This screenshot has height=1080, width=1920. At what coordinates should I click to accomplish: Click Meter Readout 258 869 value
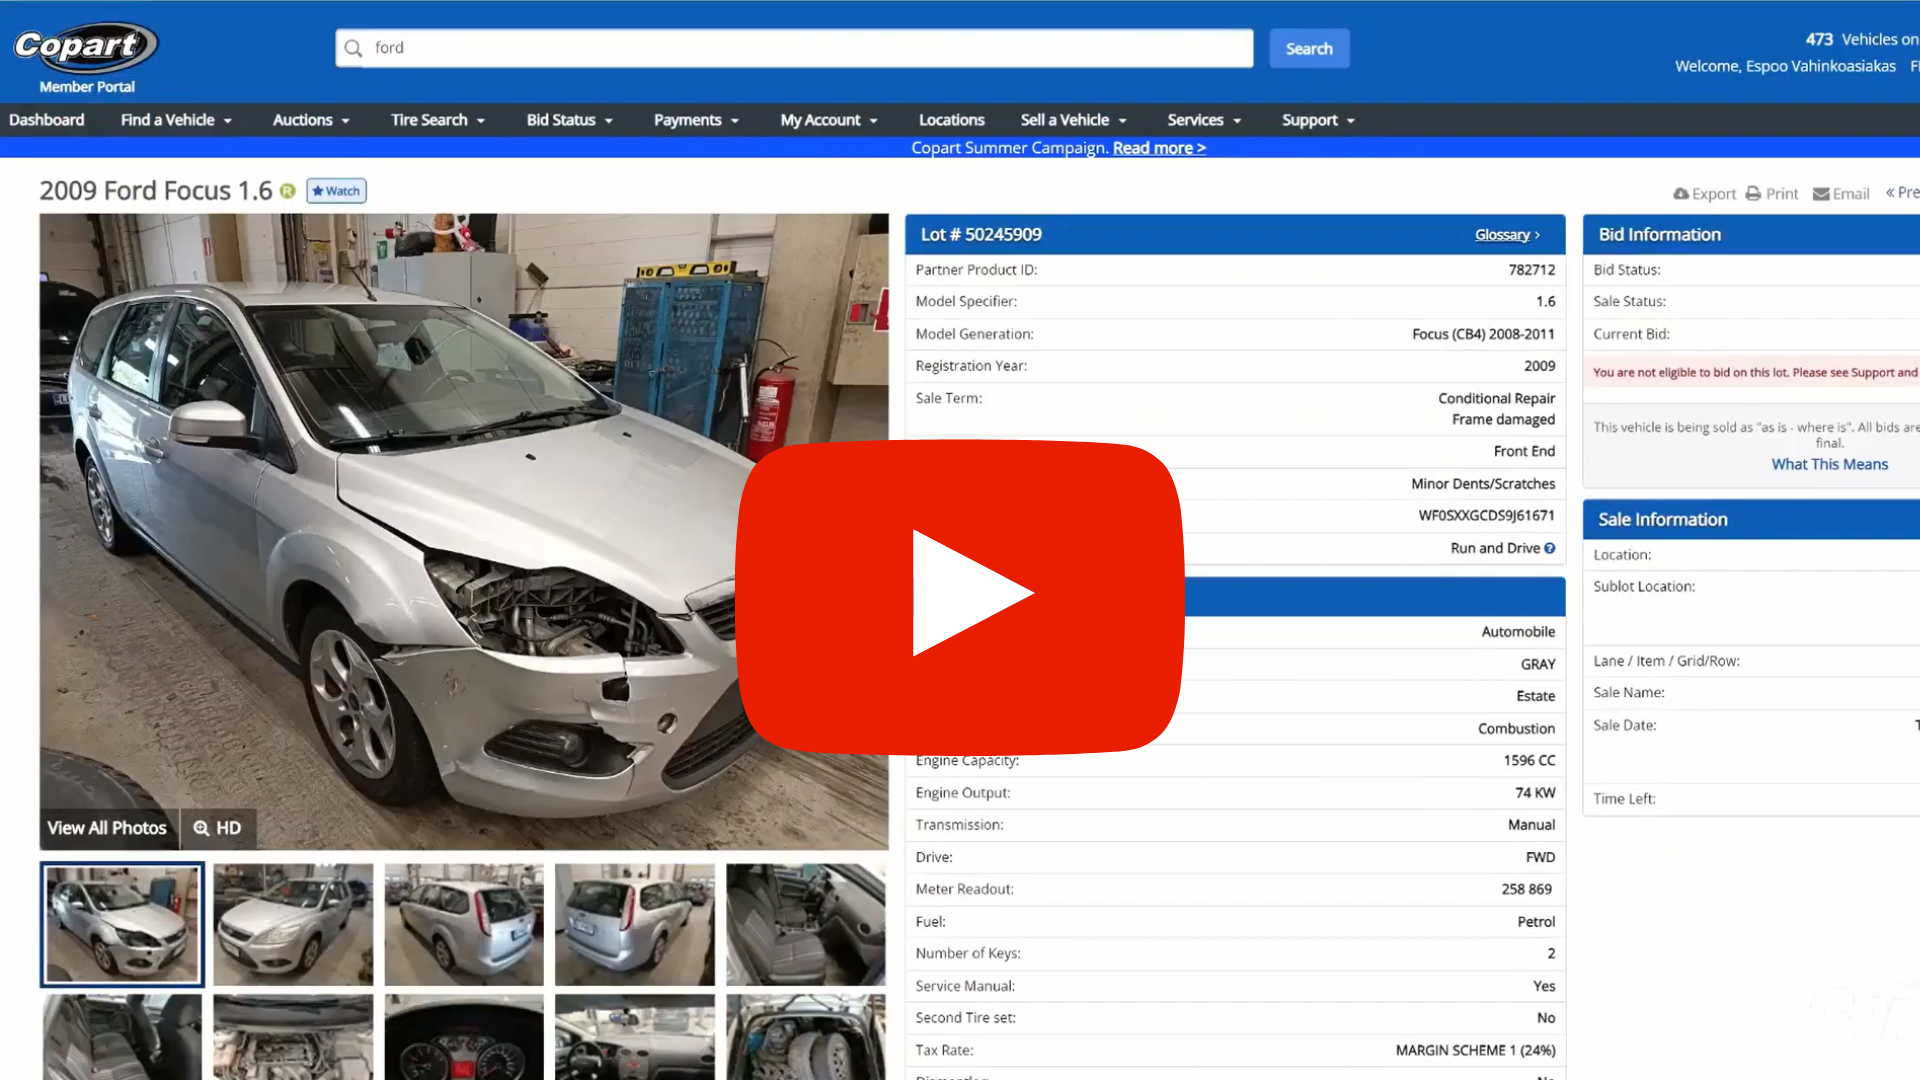pos(1526,889)
